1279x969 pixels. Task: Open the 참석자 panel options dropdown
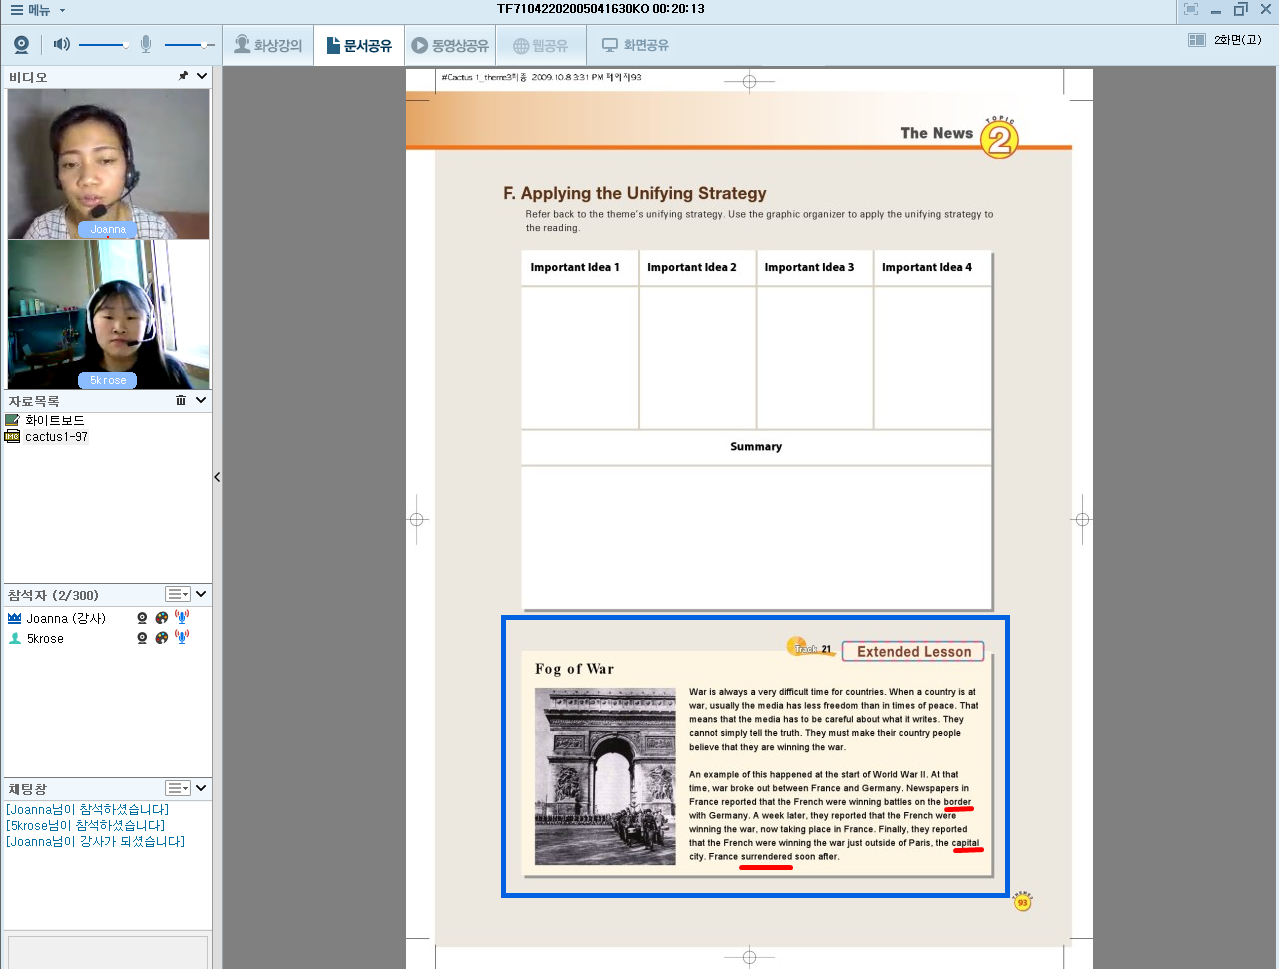tap(178, 595)
